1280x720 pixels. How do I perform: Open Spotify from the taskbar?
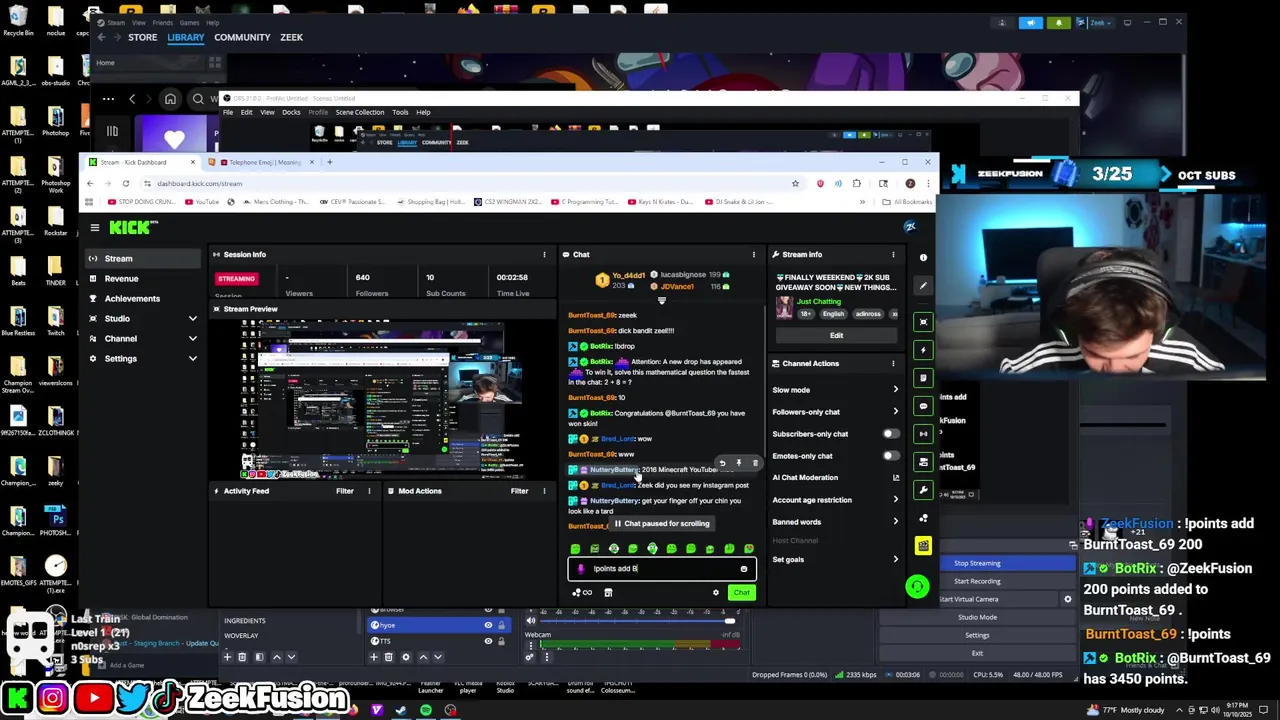pyautogui.click(x=426, y=710)
